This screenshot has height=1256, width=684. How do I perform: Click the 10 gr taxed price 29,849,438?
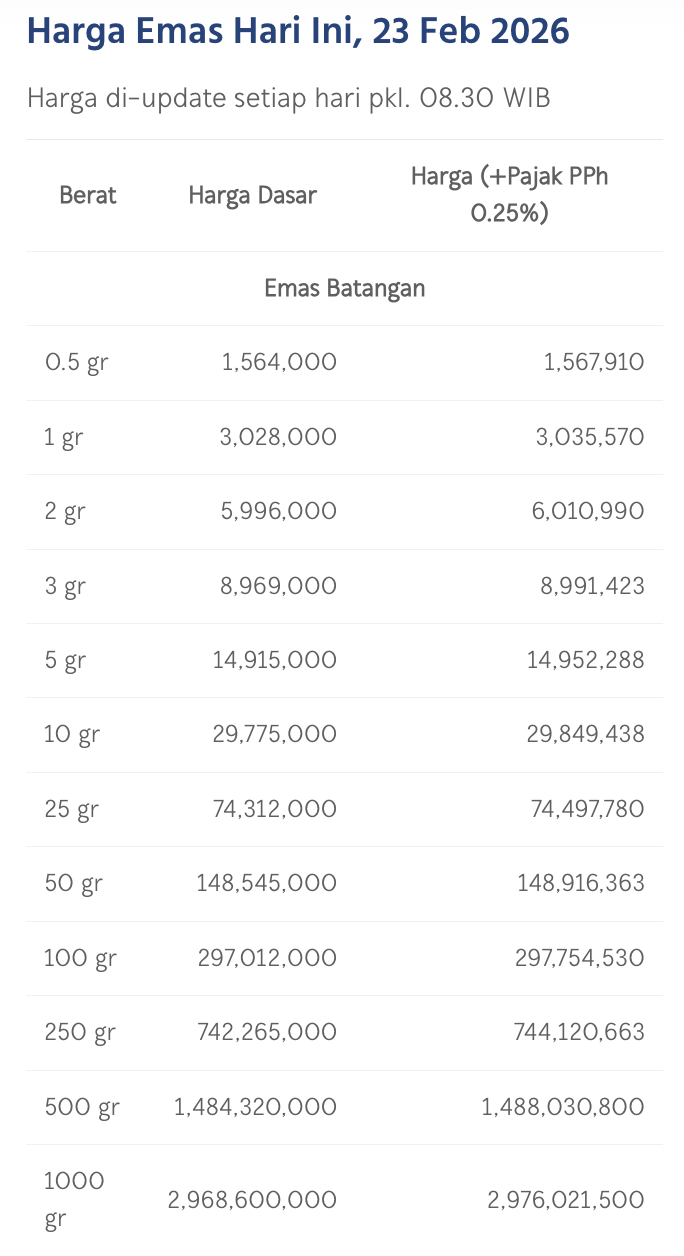(585, 734)
